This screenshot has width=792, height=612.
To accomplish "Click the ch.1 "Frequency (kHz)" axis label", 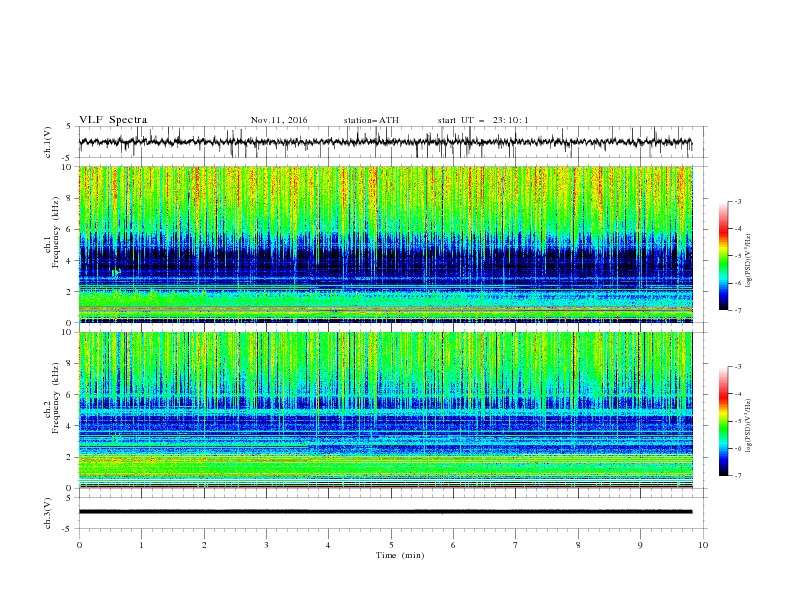I will click(x=56, y=230).
